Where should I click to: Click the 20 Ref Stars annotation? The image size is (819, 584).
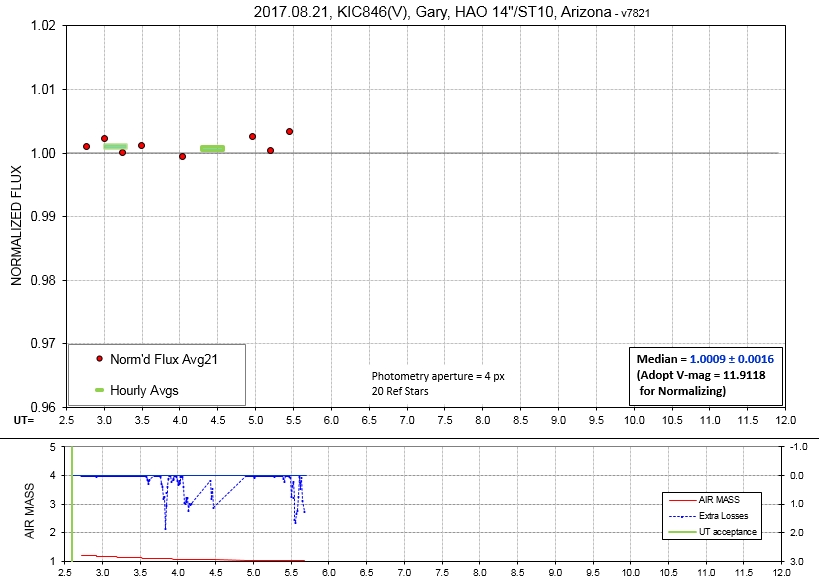point(400,391)
